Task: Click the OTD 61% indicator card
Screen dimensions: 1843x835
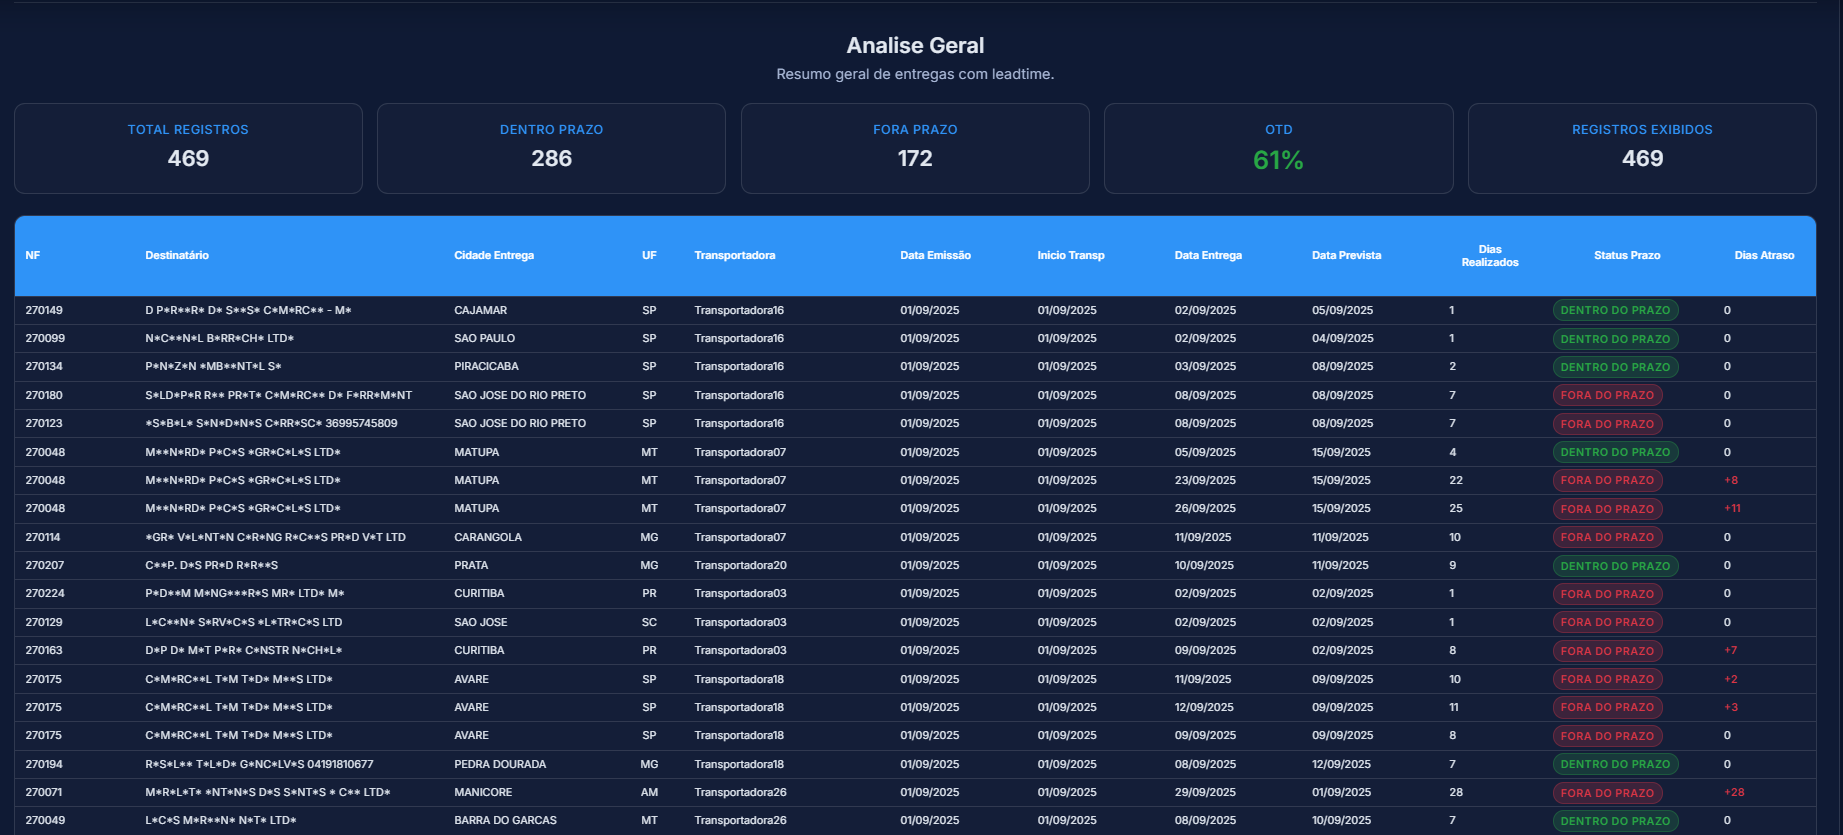Action: click(1278, 148)
